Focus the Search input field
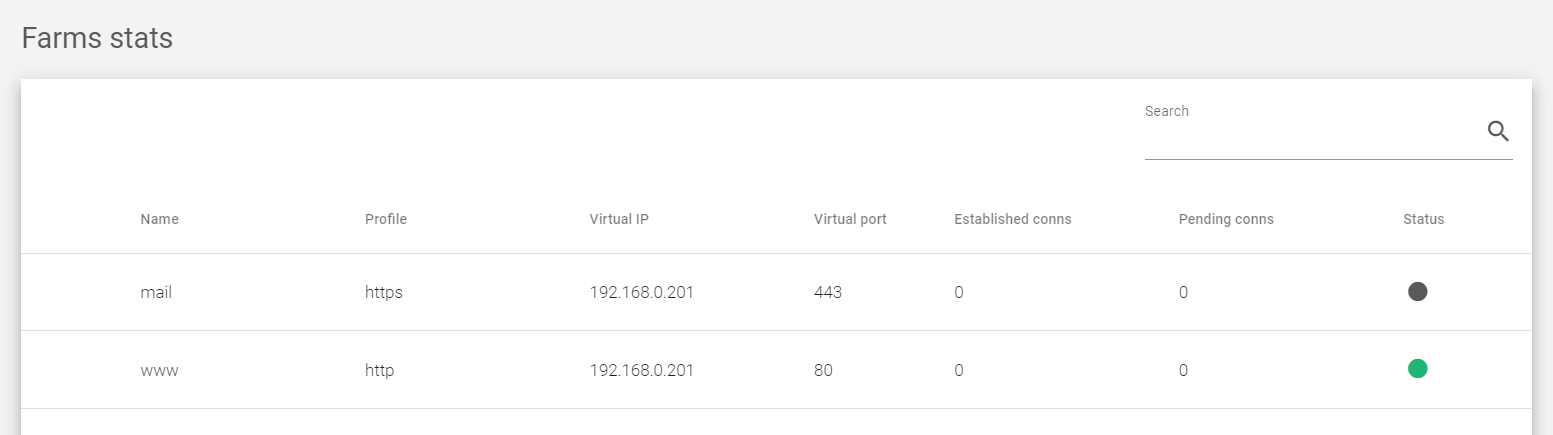1553x435 pixels. pyautogui.click(x=1312, y=136)
